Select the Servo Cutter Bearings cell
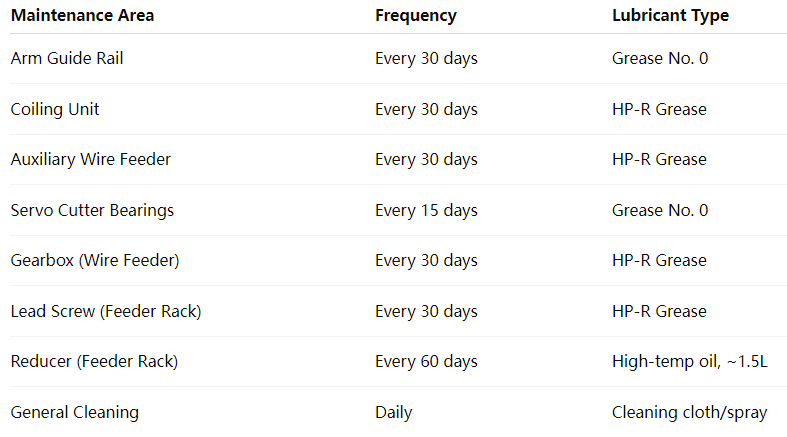Viewport: 787px width, 437px height. 92,210
